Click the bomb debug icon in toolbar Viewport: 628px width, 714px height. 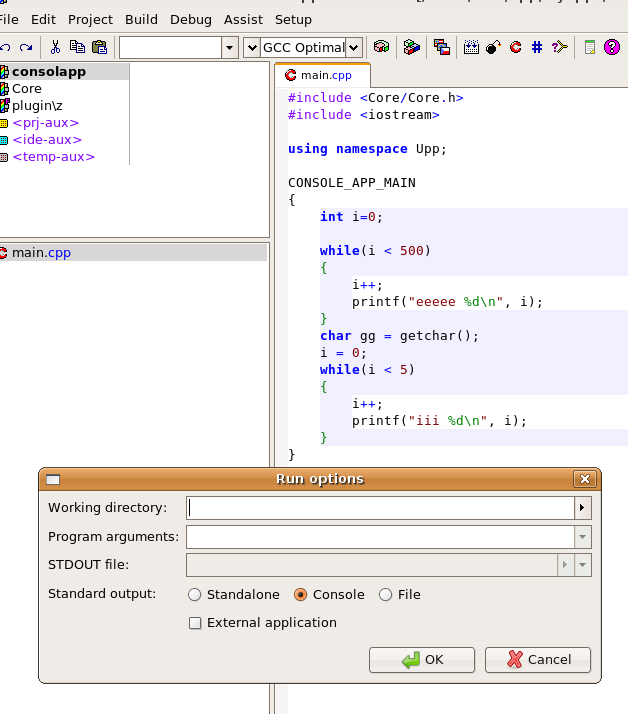[493, 47]
